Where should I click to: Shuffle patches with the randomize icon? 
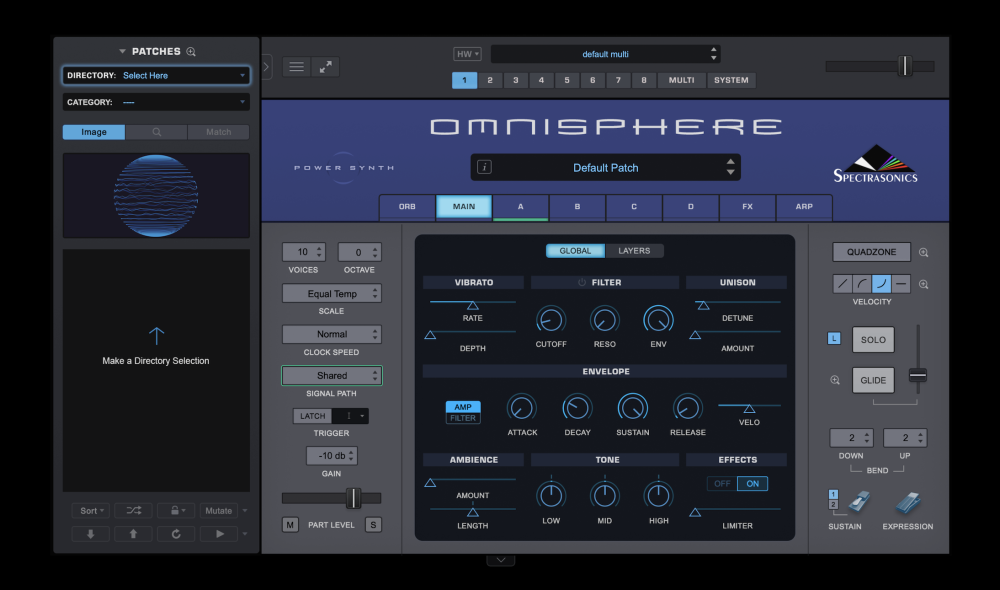tap(133, 510)
